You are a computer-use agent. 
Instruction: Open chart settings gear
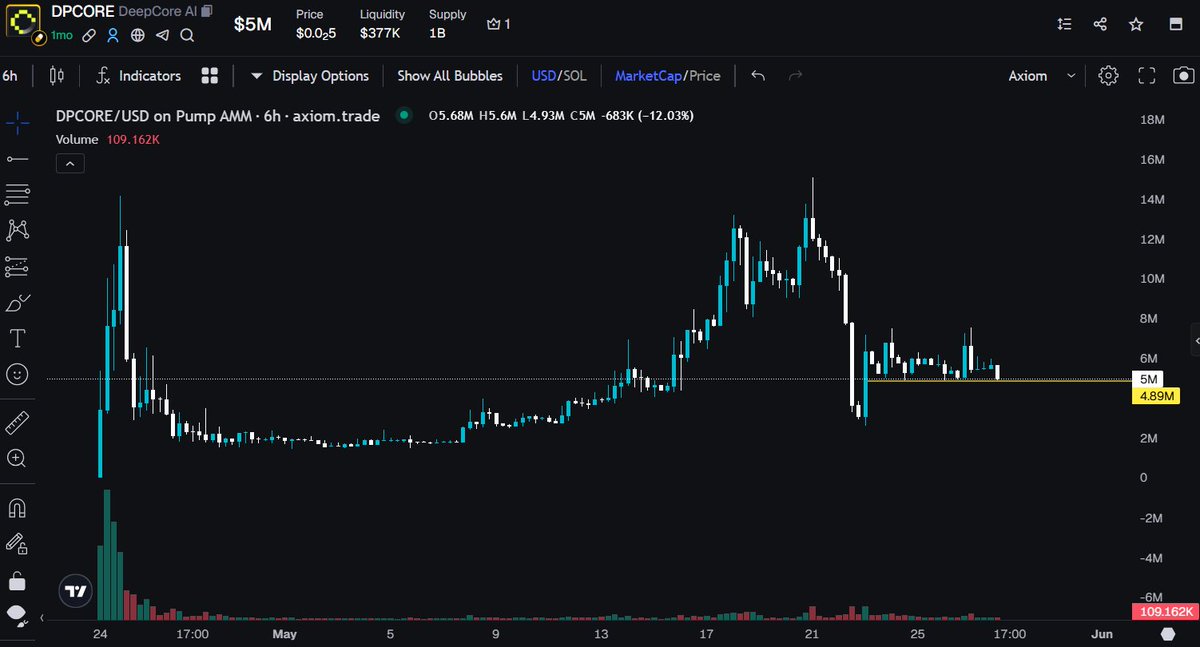click(1108, 76)
